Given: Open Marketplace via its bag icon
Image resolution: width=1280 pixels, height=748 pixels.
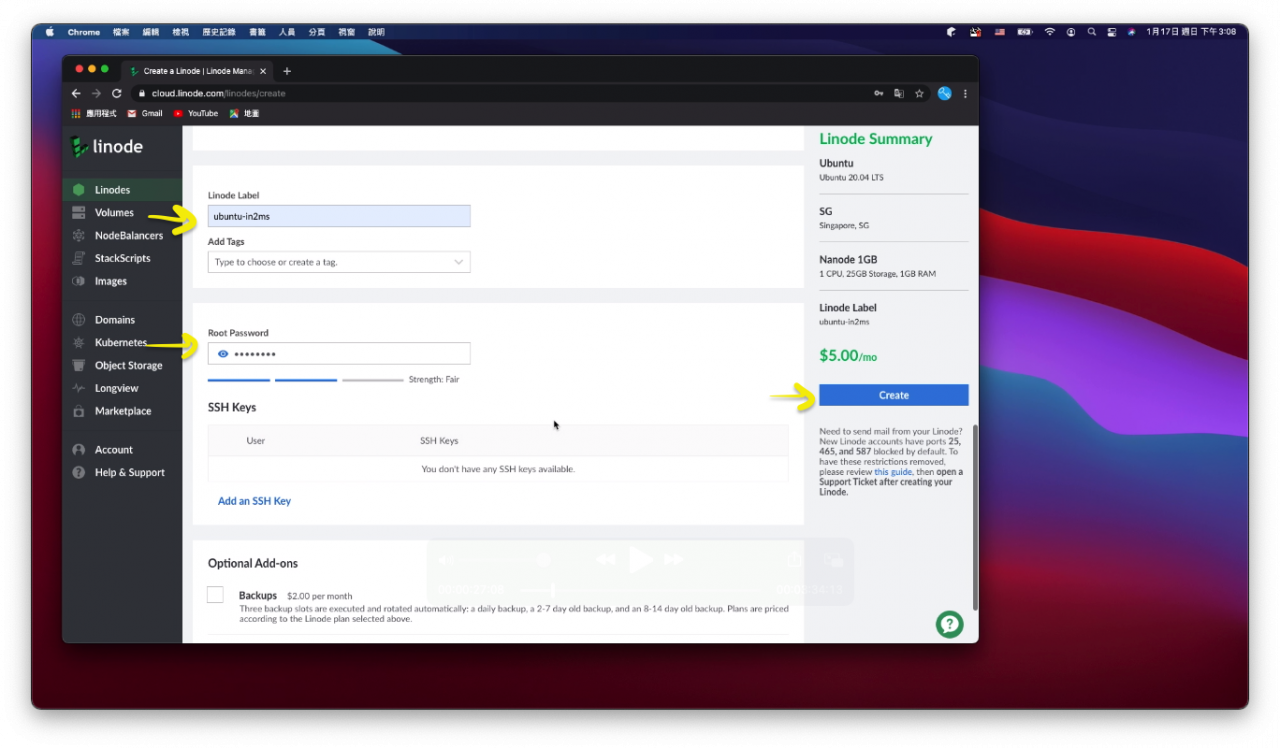Looking at the screenshot, I should coord(78,411).
